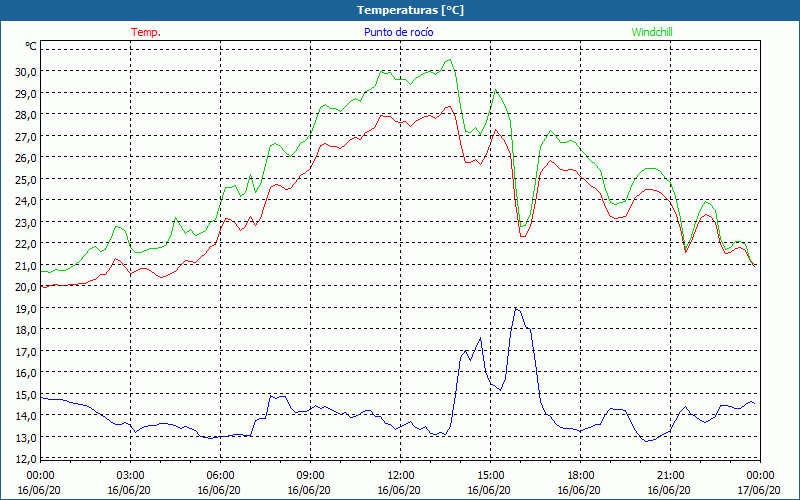
Task: Click the 29,0 y-axis value
Action: click(26, 93)
